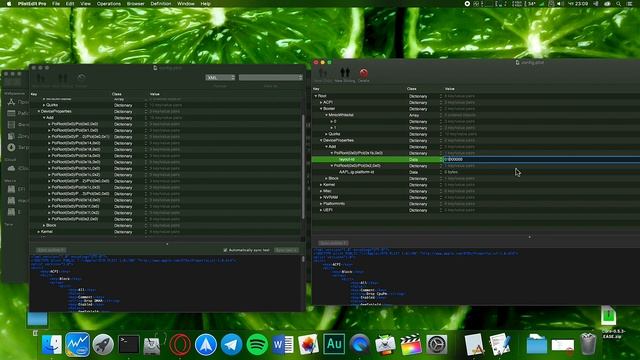The width and height of the screenshot is (640, 360).
Task: Click volume icon in menu bar
Action: 560,4
